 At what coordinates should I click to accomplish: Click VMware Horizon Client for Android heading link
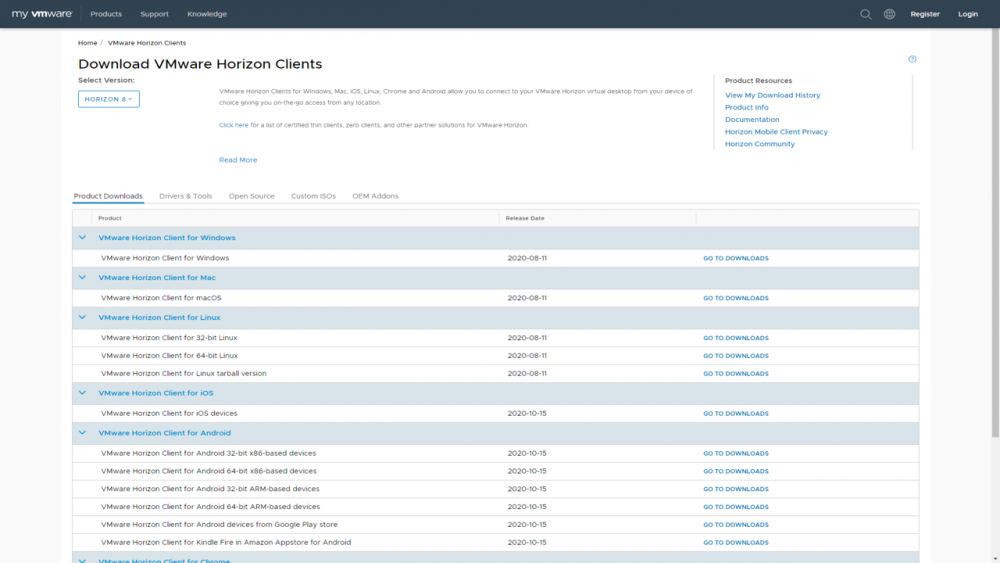(x=165, y=433)
